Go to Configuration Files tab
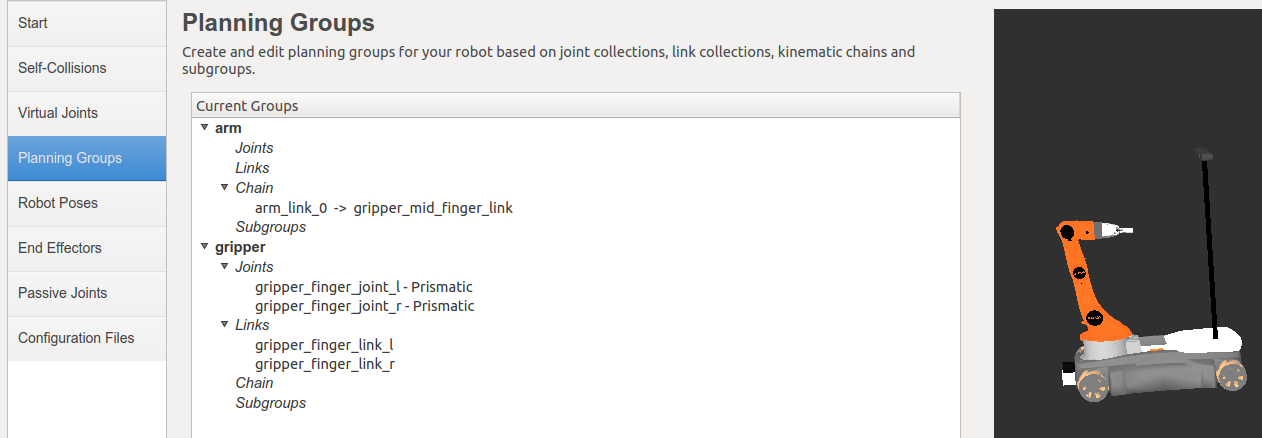 (x=87, y=338)
